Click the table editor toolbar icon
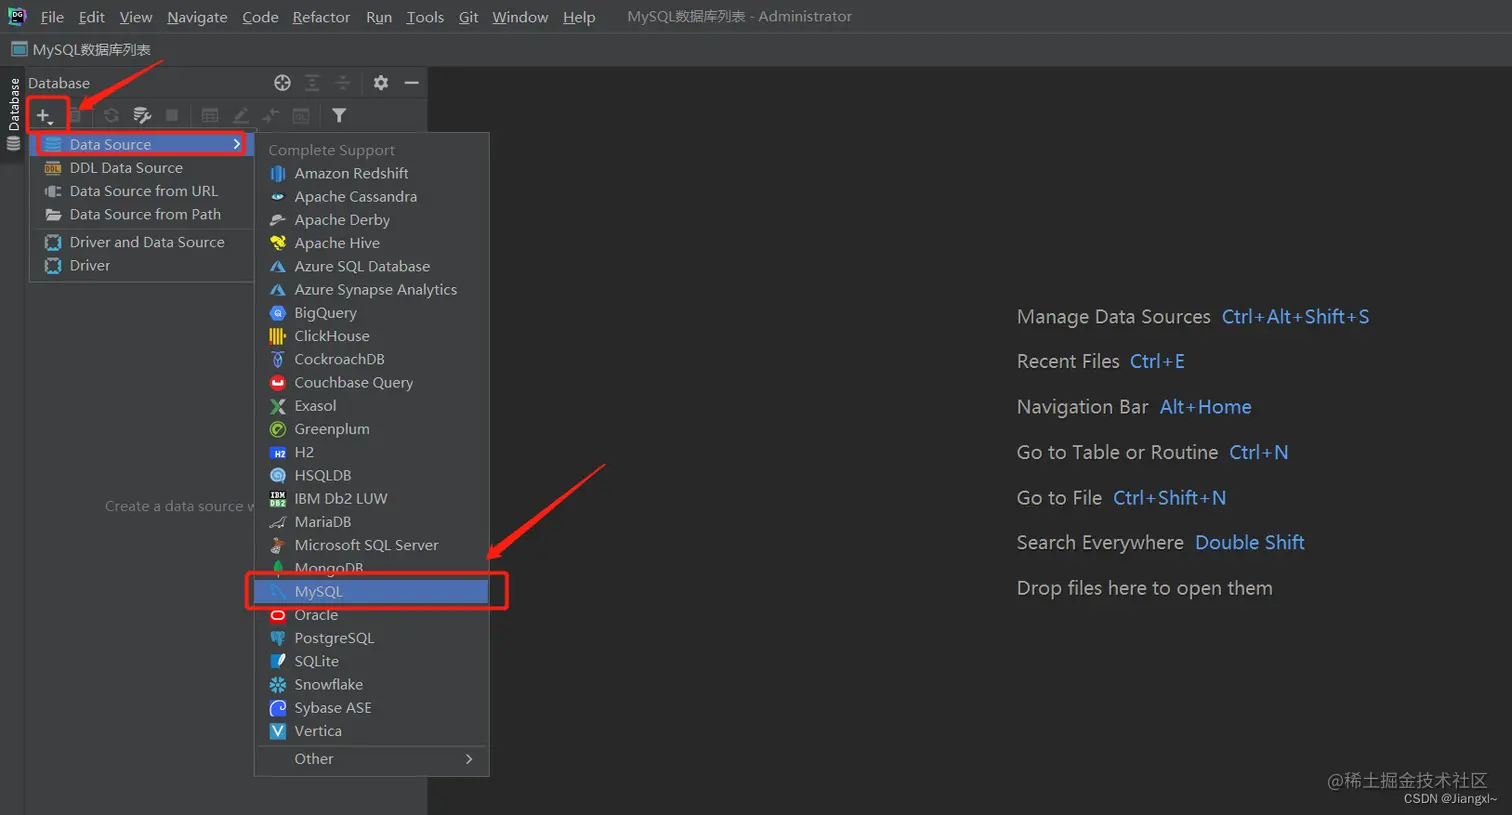The height and width of the screenshot is (815, 1512). (x=210, y=116)
